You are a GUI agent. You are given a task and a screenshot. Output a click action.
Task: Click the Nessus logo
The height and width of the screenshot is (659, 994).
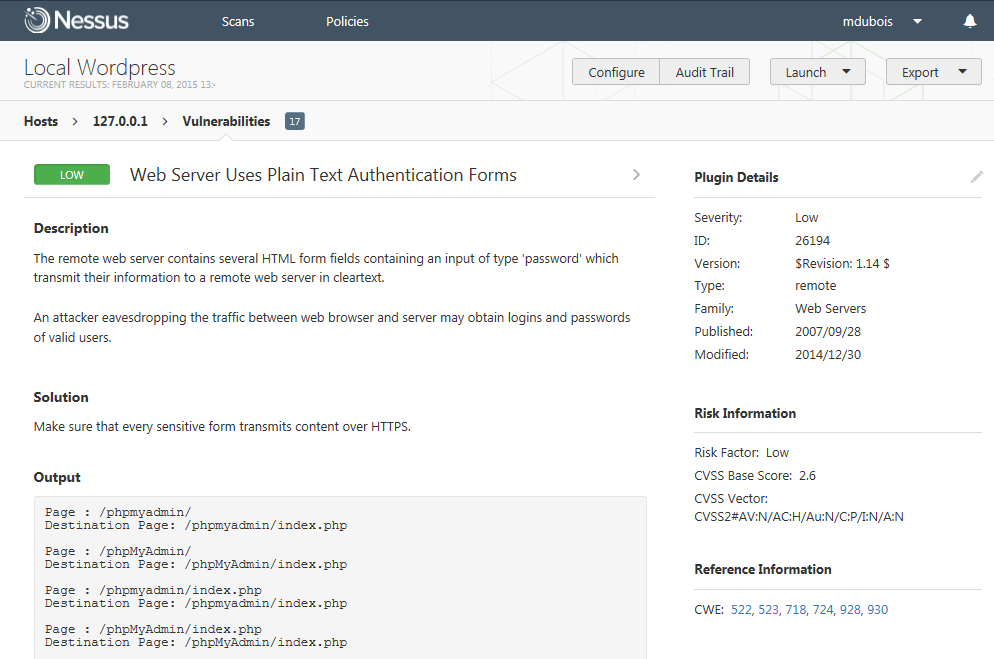[x=76, y=20]
